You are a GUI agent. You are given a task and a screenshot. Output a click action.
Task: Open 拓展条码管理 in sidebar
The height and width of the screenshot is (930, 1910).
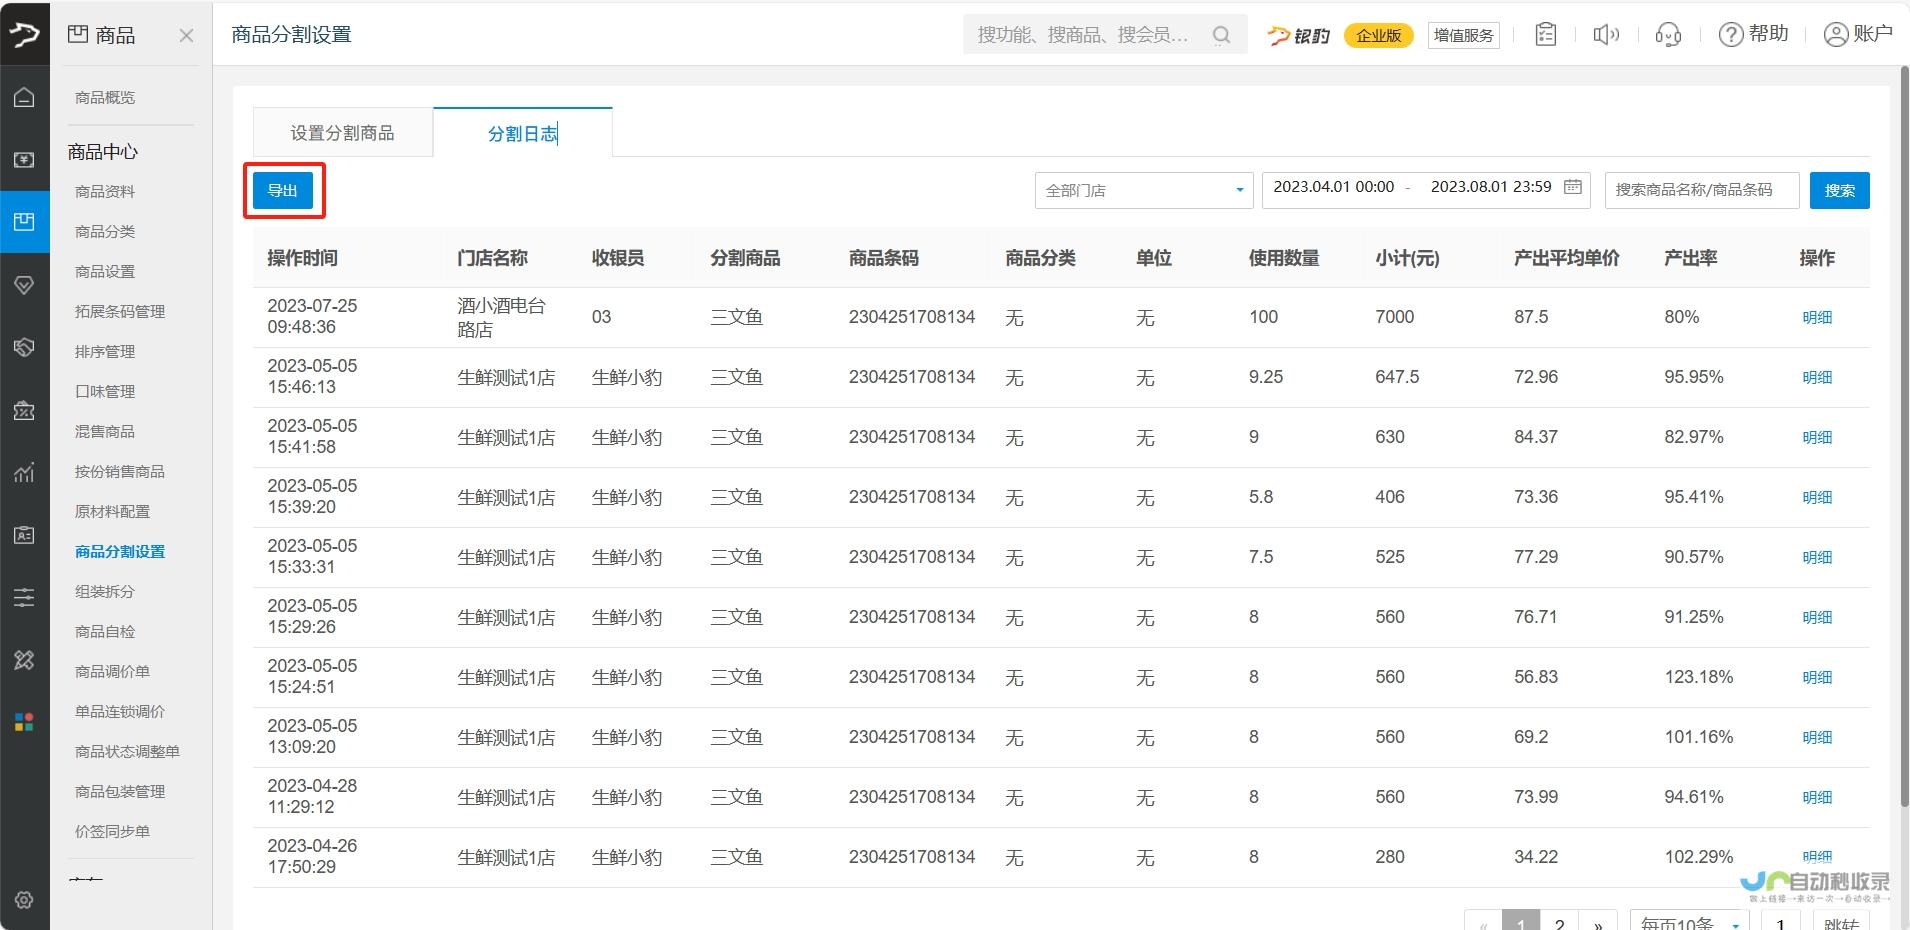coord(120,311)
